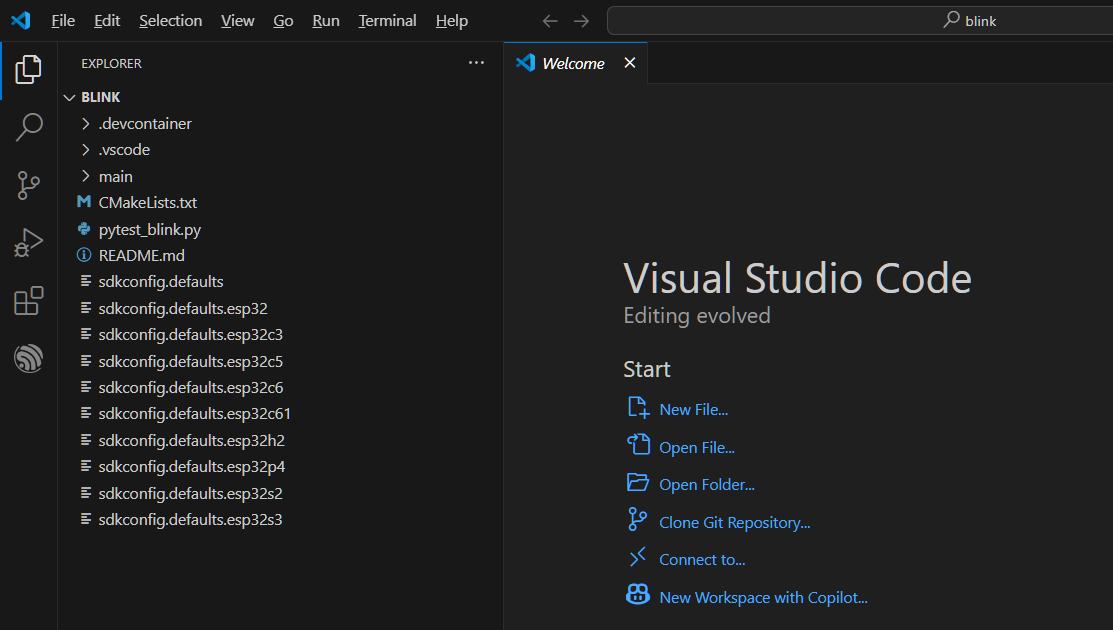The height and width of the screenshot is (630, 1113).
Task: Go back with the left arrow
Action: point(550,21)
